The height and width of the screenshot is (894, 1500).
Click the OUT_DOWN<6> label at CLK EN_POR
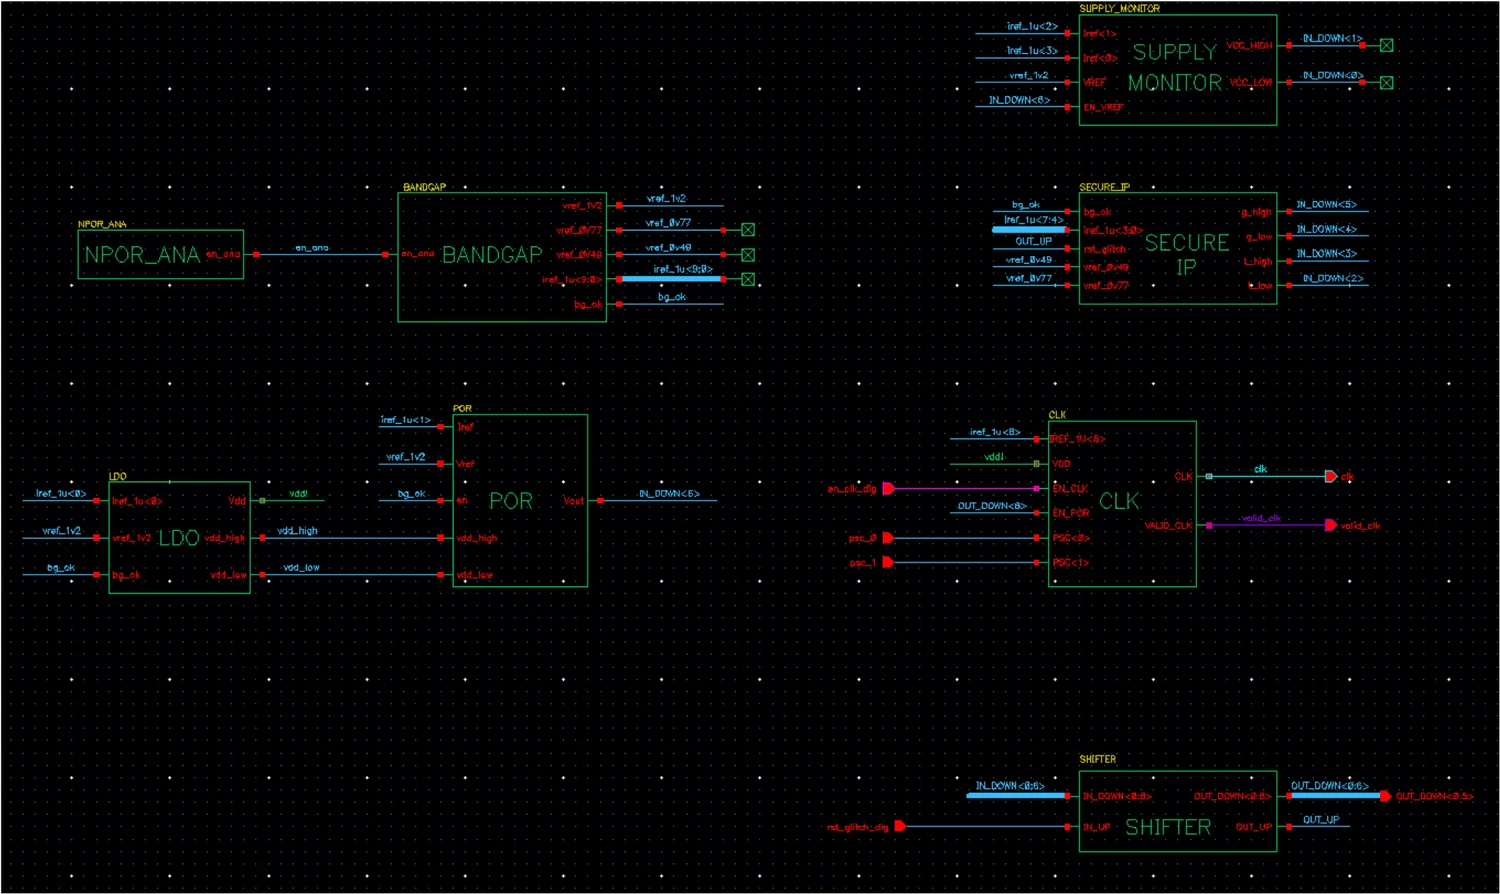[x=992, y=505]
